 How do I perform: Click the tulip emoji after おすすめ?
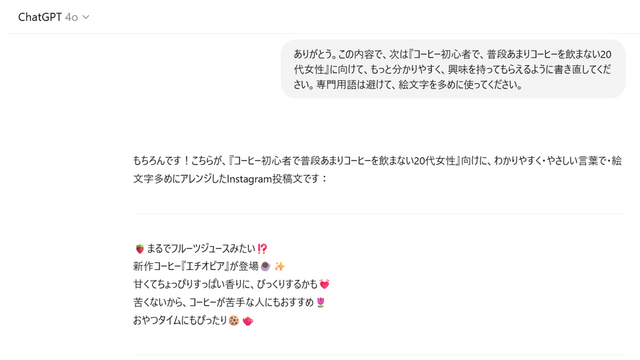coord(321,302)
